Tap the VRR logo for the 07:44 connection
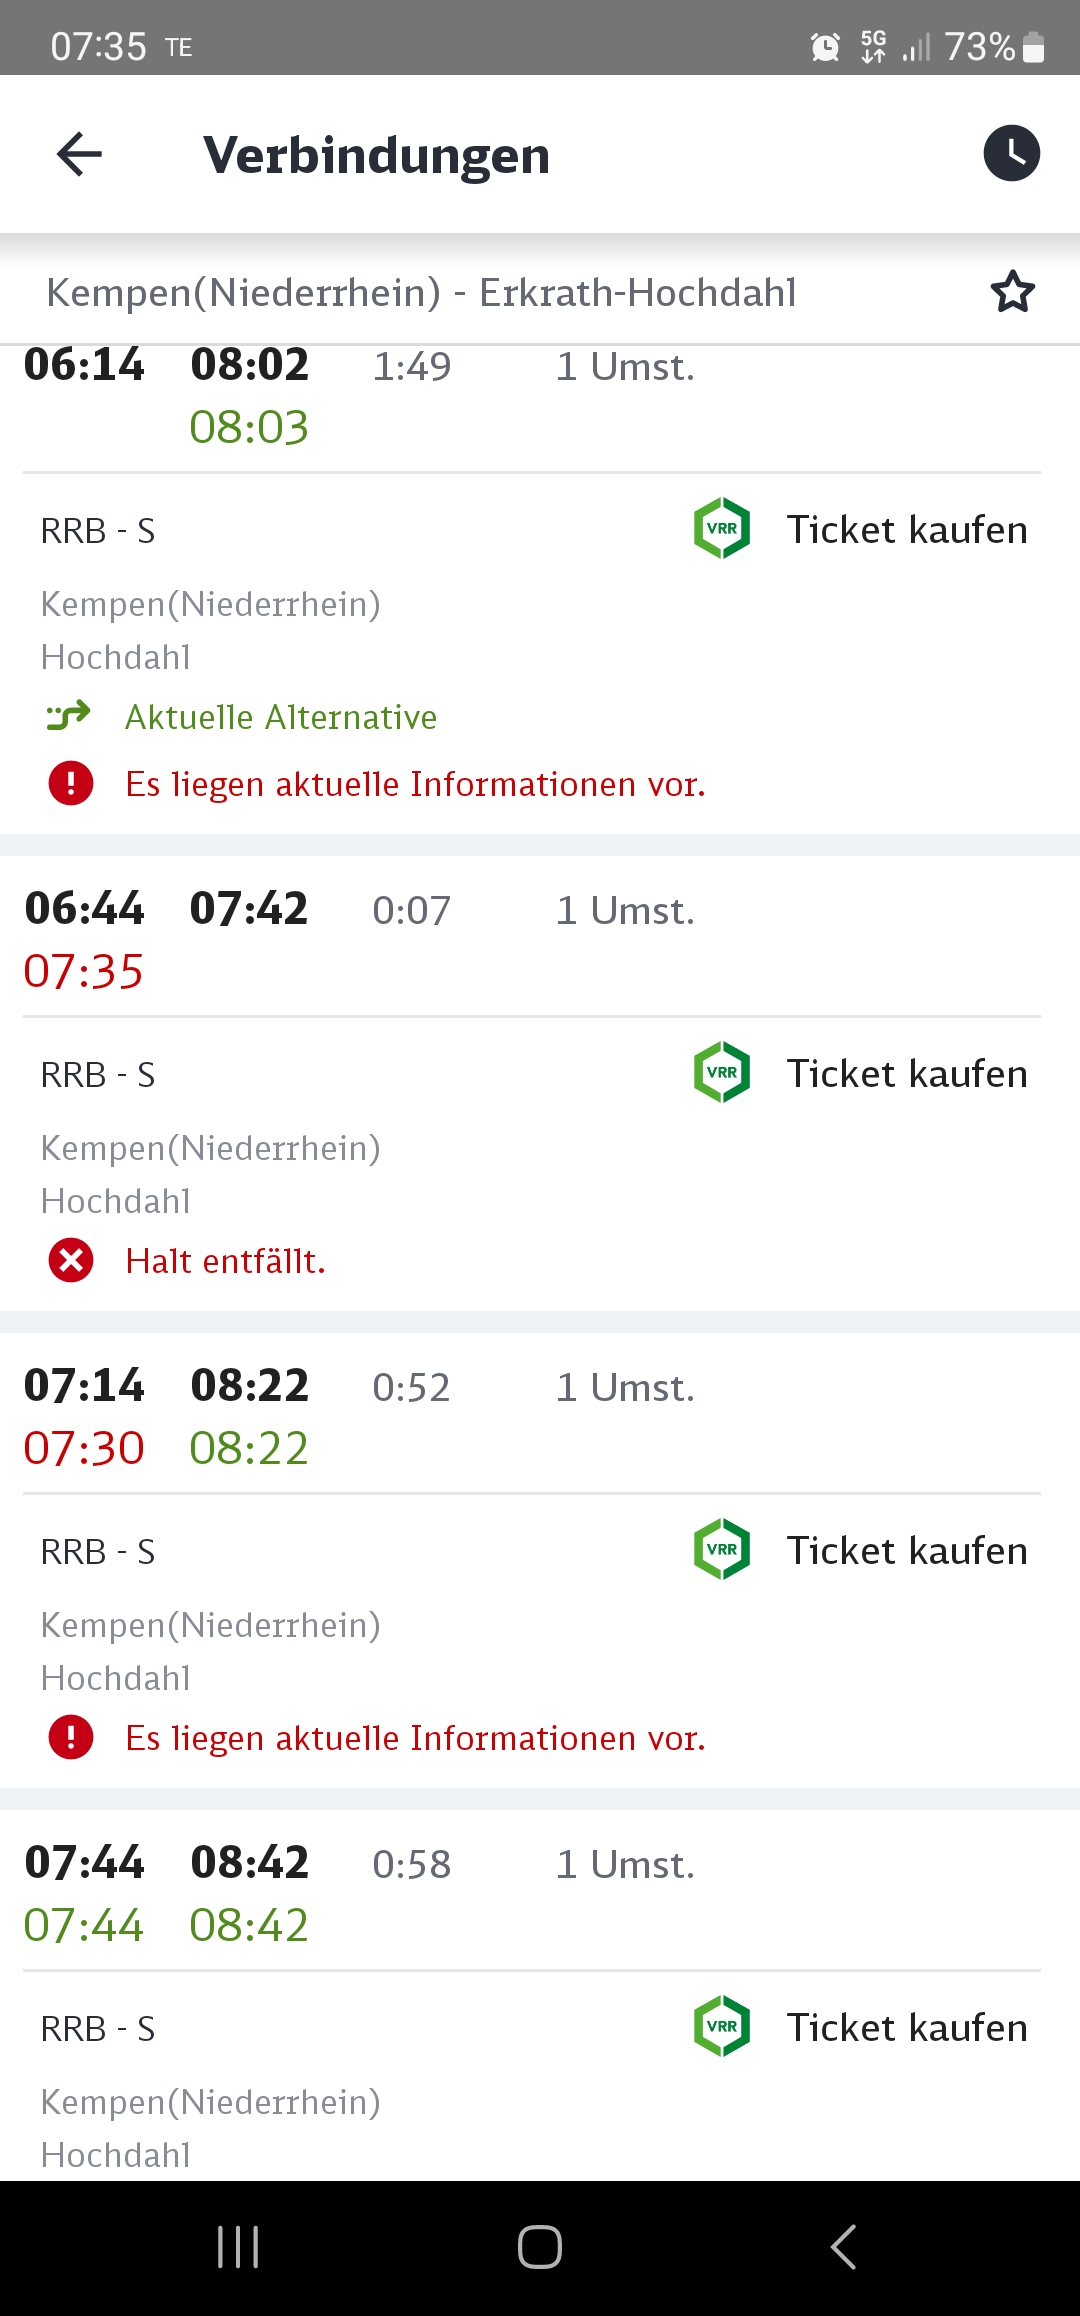The height and width of the screenshot is (2316, 1080). (x=722, y=2027)
